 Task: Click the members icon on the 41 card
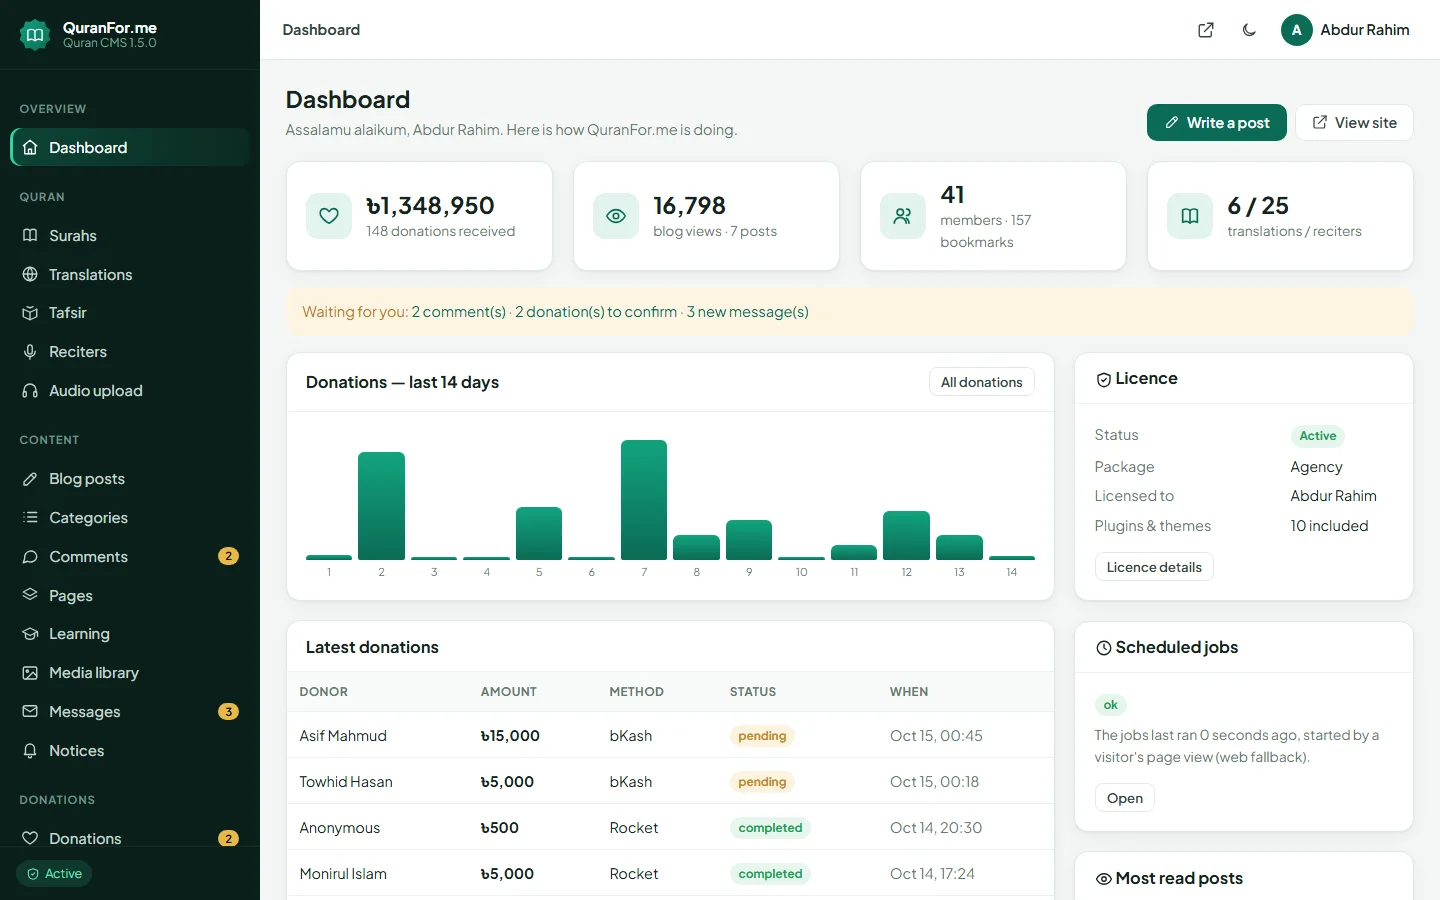(x=903, y=216)
